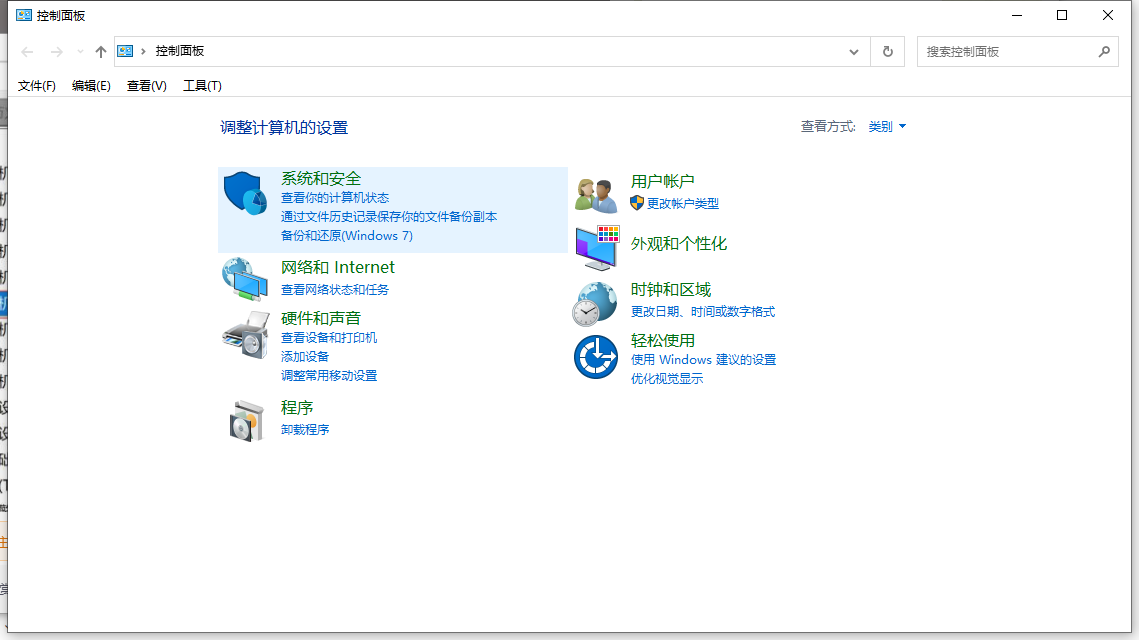Open 网络和 Internet category
Screen dimensions: 1139x640
pyautogui.click(x=338, y=267)
